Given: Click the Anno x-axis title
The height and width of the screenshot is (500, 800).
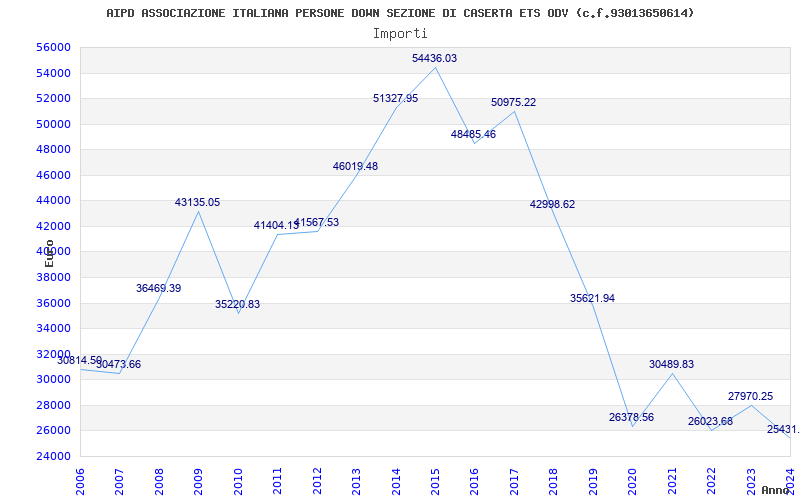Looking at the screenshot, I should (776, 490).
